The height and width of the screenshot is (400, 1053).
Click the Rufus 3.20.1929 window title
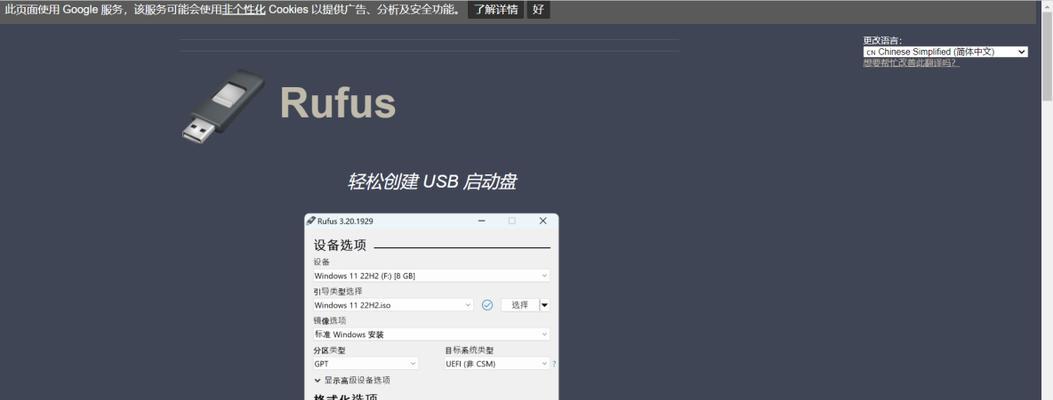point(345,221)
